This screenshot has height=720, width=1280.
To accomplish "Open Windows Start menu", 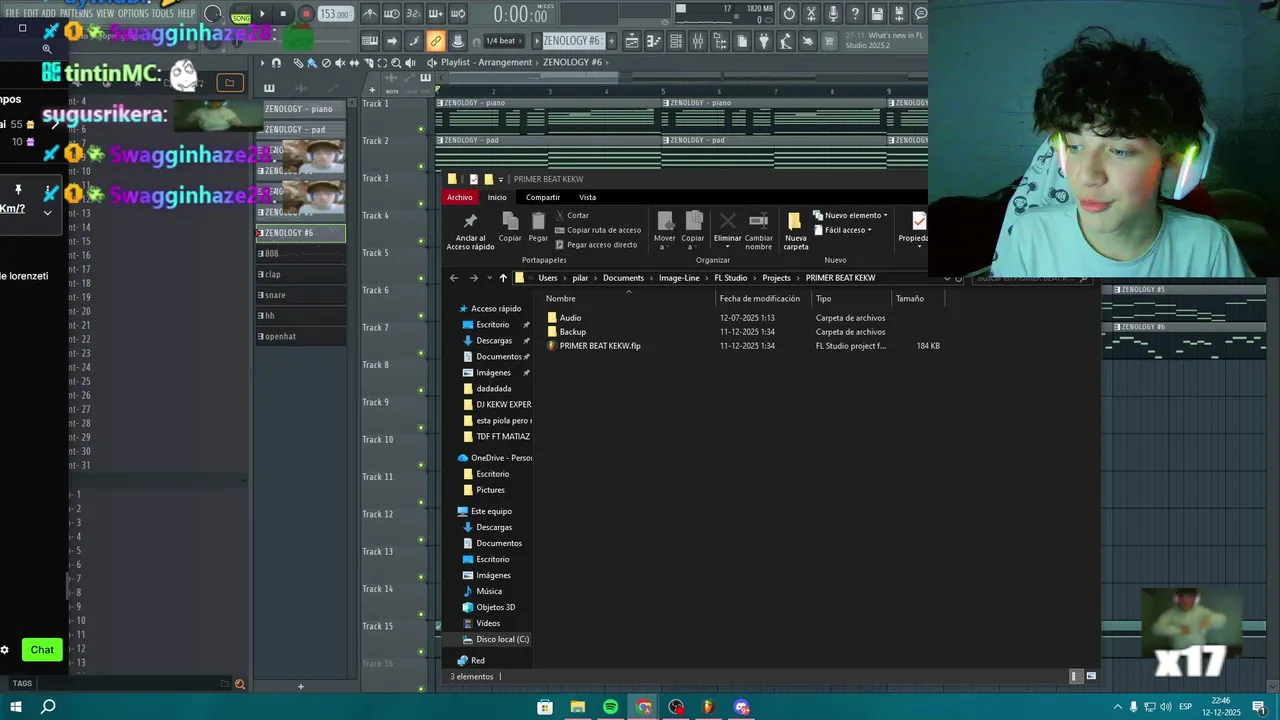I will [16, 707].
